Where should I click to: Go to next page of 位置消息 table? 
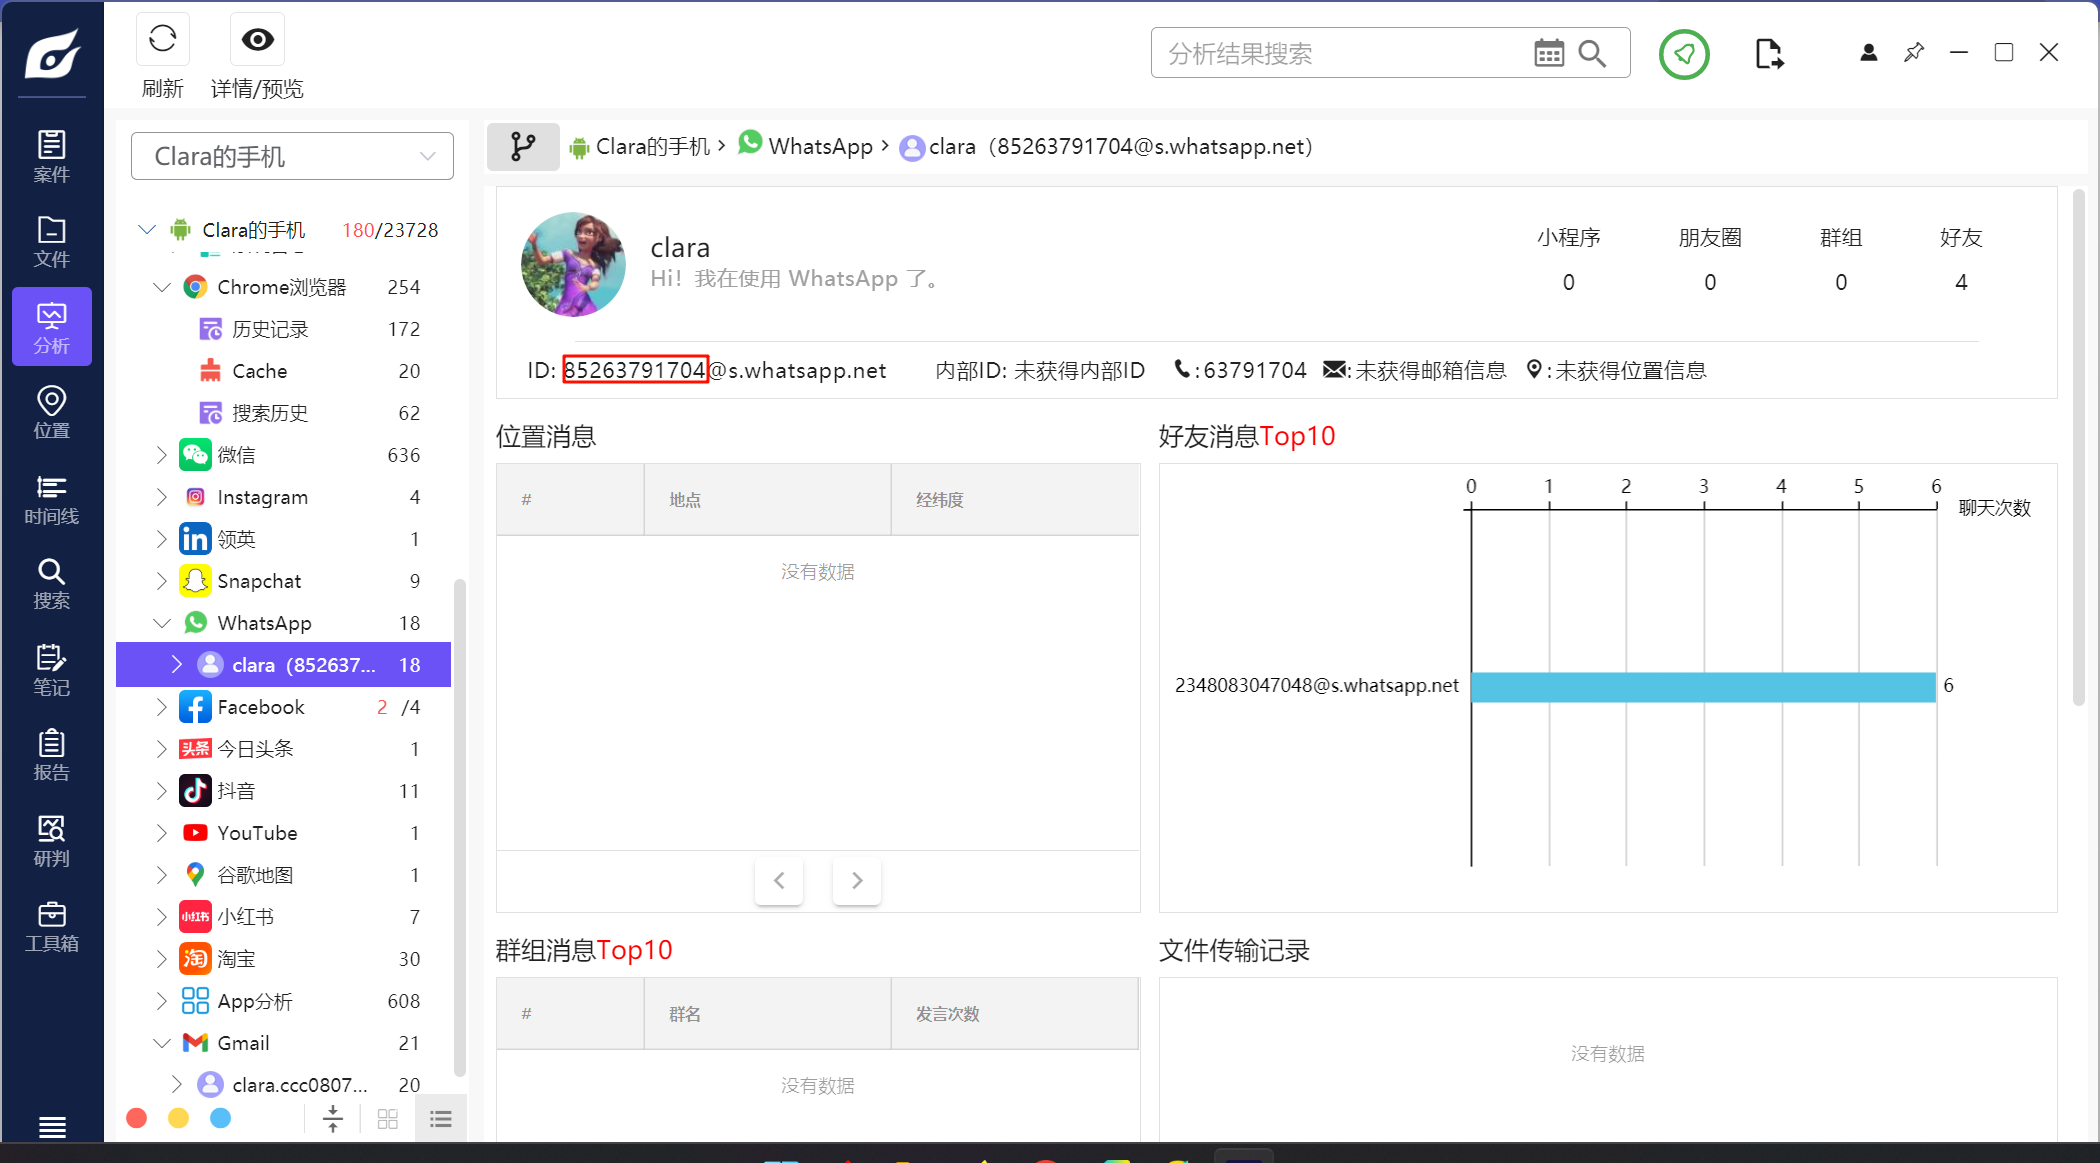(x=856, y=880)
